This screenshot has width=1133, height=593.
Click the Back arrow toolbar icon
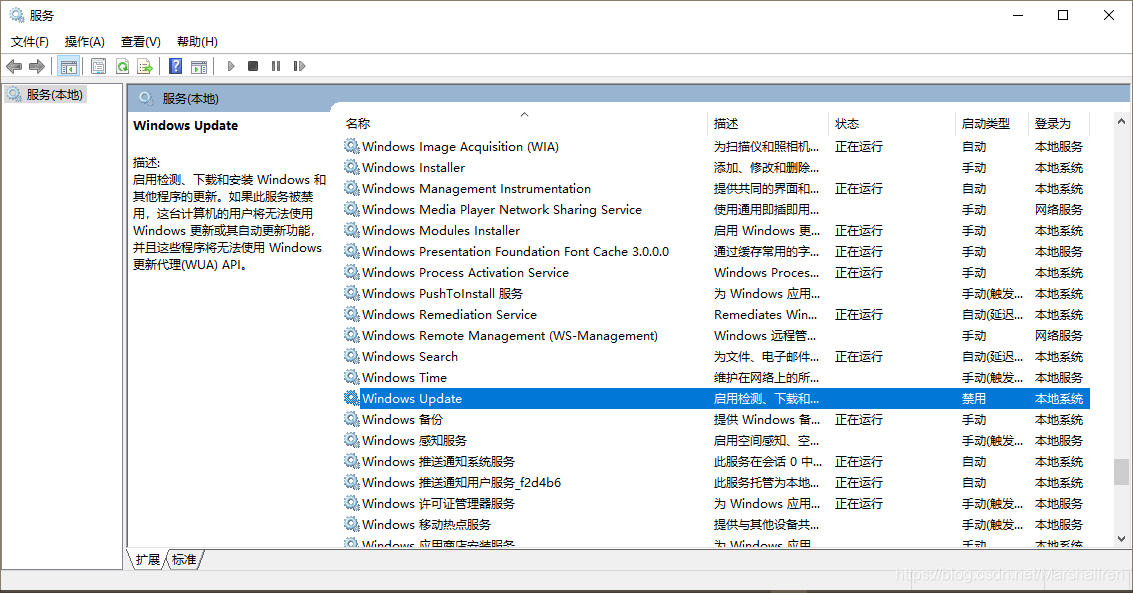tap(14, 66)
